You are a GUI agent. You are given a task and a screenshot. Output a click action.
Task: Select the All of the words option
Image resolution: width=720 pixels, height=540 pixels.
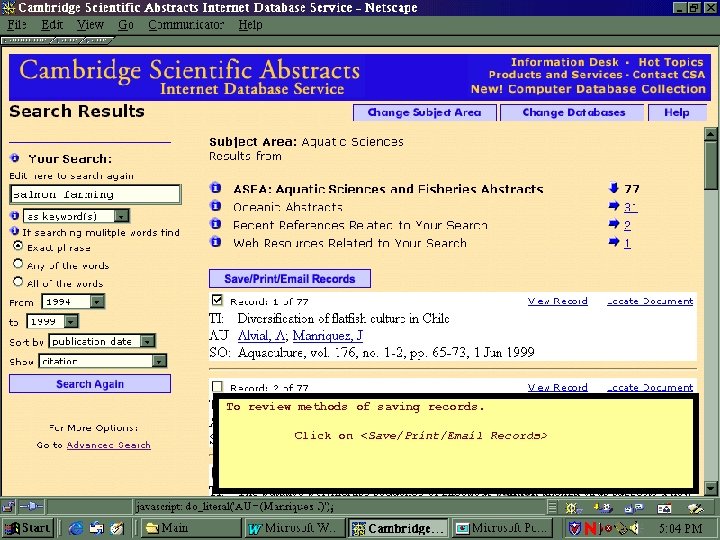18,281
